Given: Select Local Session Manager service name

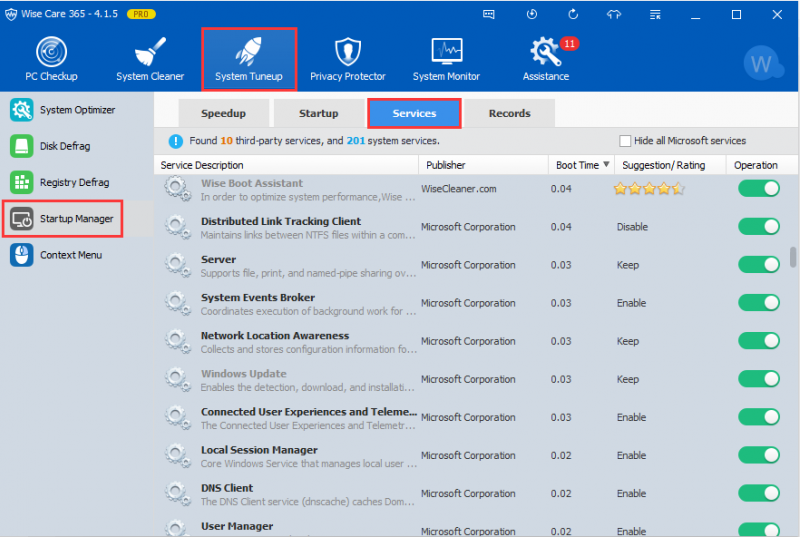Looking at the screenshot, I should tap(259, 450).
